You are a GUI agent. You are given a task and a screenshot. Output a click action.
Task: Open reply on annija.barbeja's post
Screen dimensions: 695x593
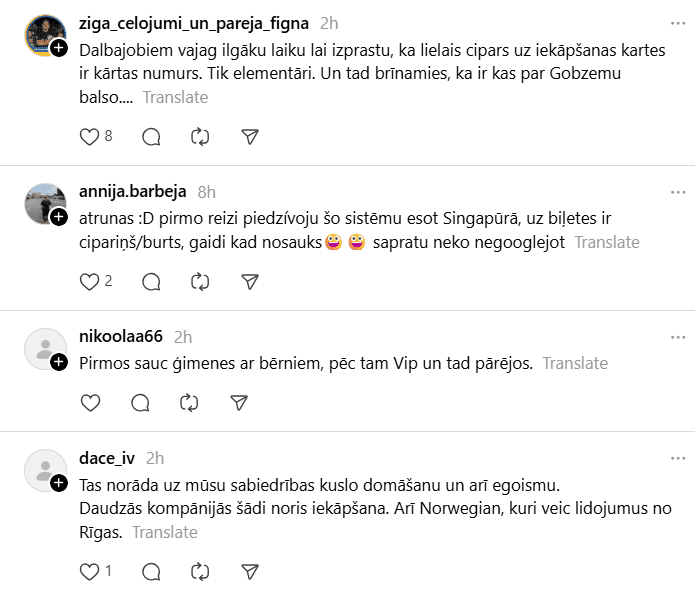[x=151, y=281]
